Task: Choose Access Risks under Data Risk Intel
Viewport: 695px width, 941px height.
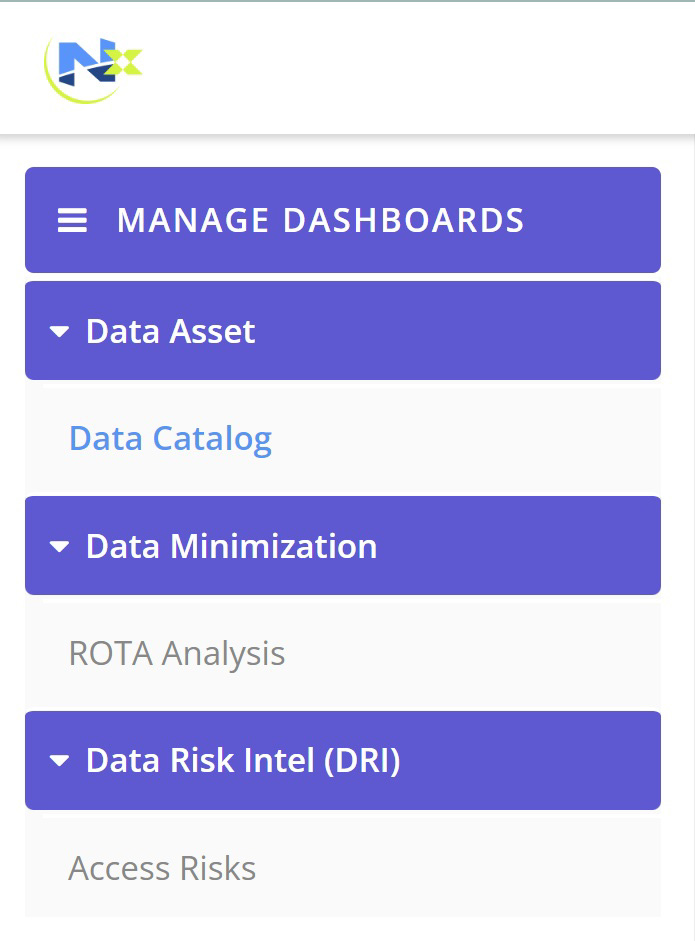Action: coord(162,868)
